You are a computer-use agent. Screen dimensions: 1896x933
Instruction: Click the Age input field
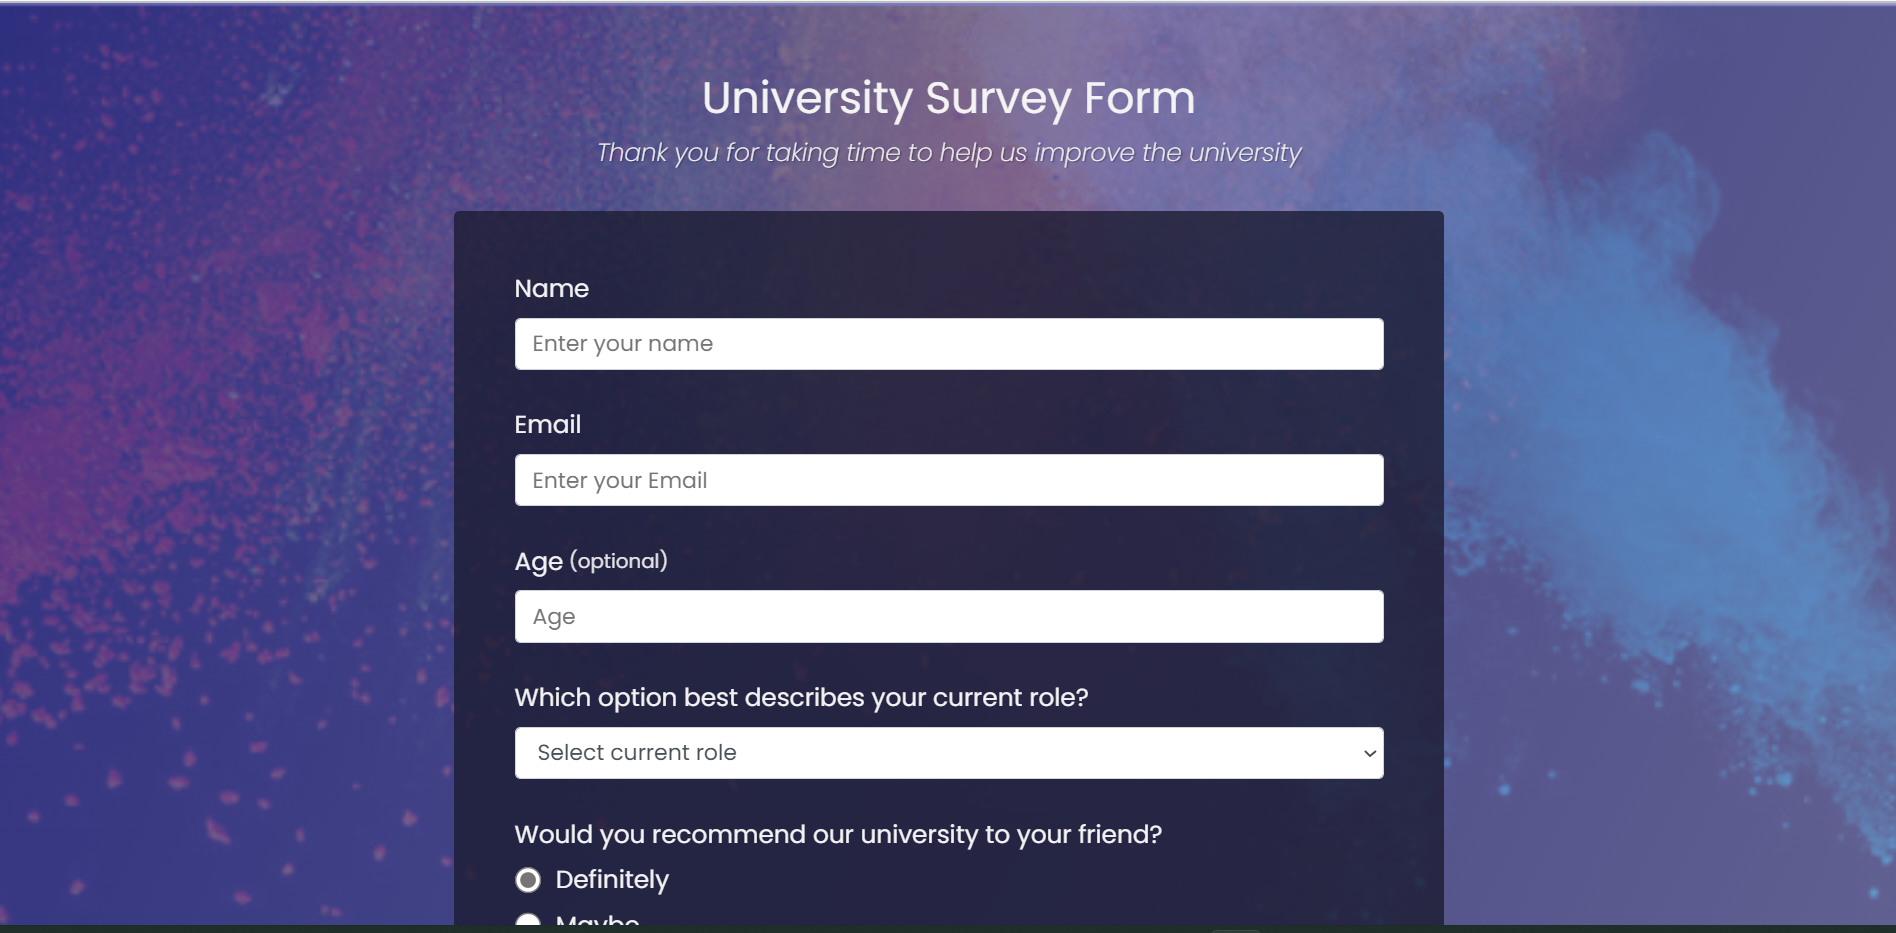(x=949, y=616)
